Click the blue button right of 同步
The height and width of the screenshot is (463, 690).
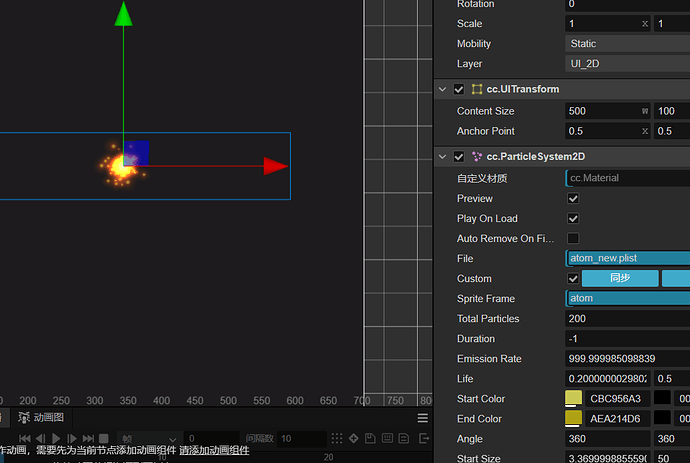[x=676, y=278]
